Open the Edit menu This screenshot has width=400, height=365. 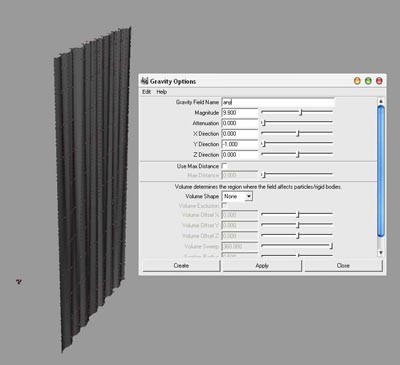tap(146, 92)
